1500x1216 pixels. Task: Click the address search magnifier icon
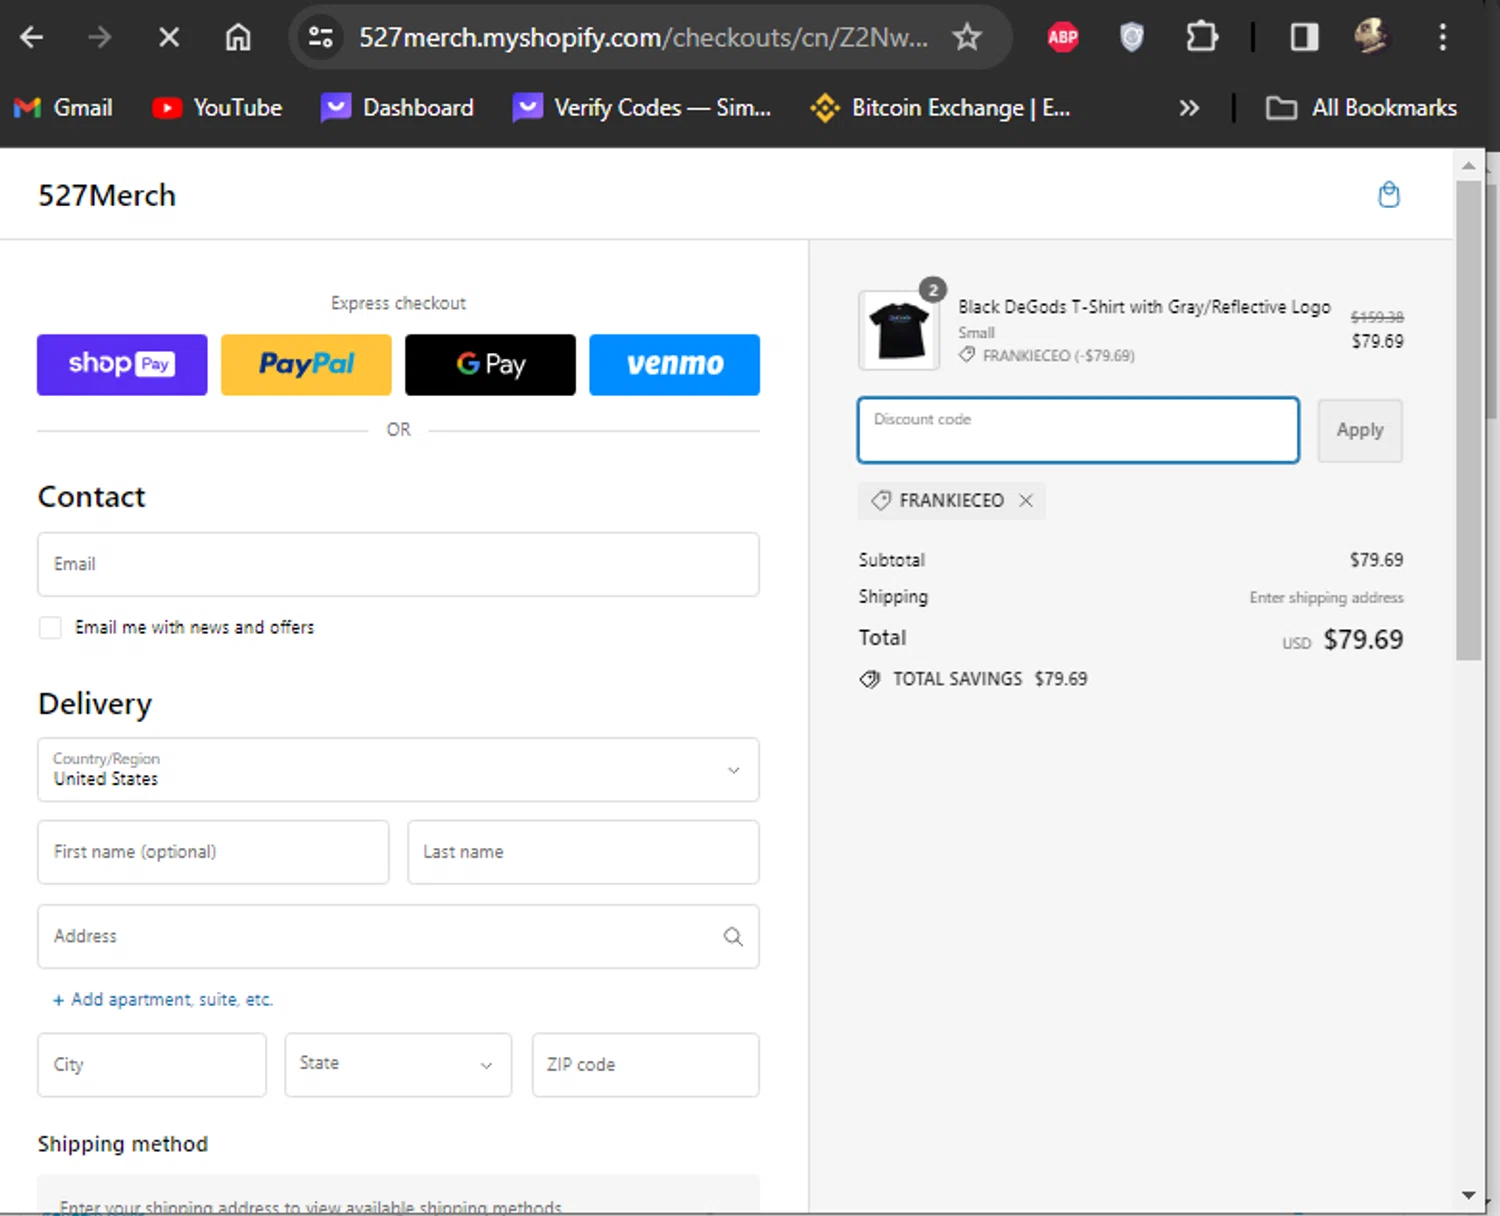(733, 936)
